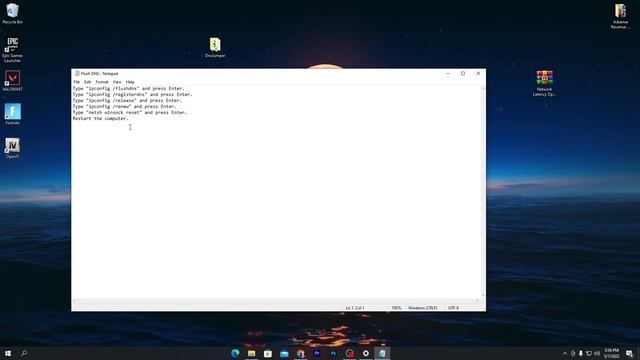The width and height of the screenshot is (640, 360).
Task: Open the Help menu in Notepad
Action: pyautogui.click(x=130, y=82)
